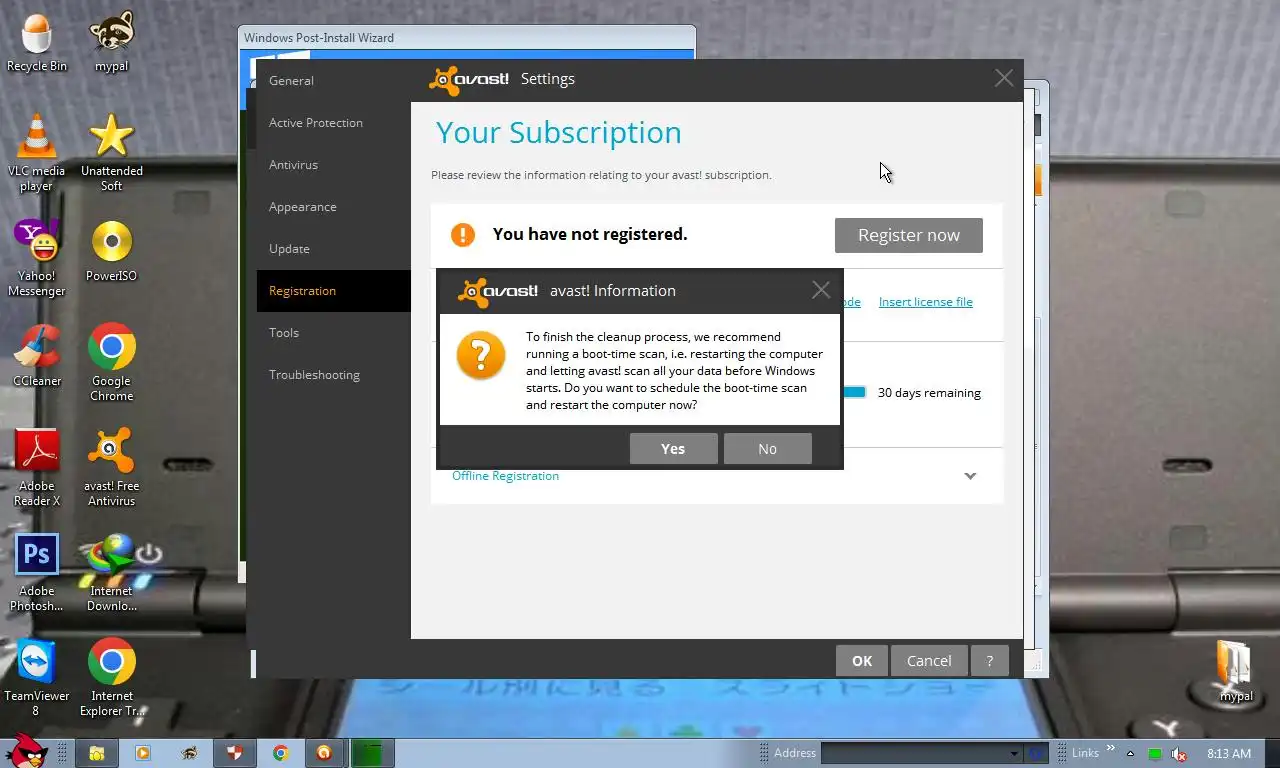Open the Chrome taskbar icon
The width and height of the screenshot is (1280, 768).
point(280,753)
